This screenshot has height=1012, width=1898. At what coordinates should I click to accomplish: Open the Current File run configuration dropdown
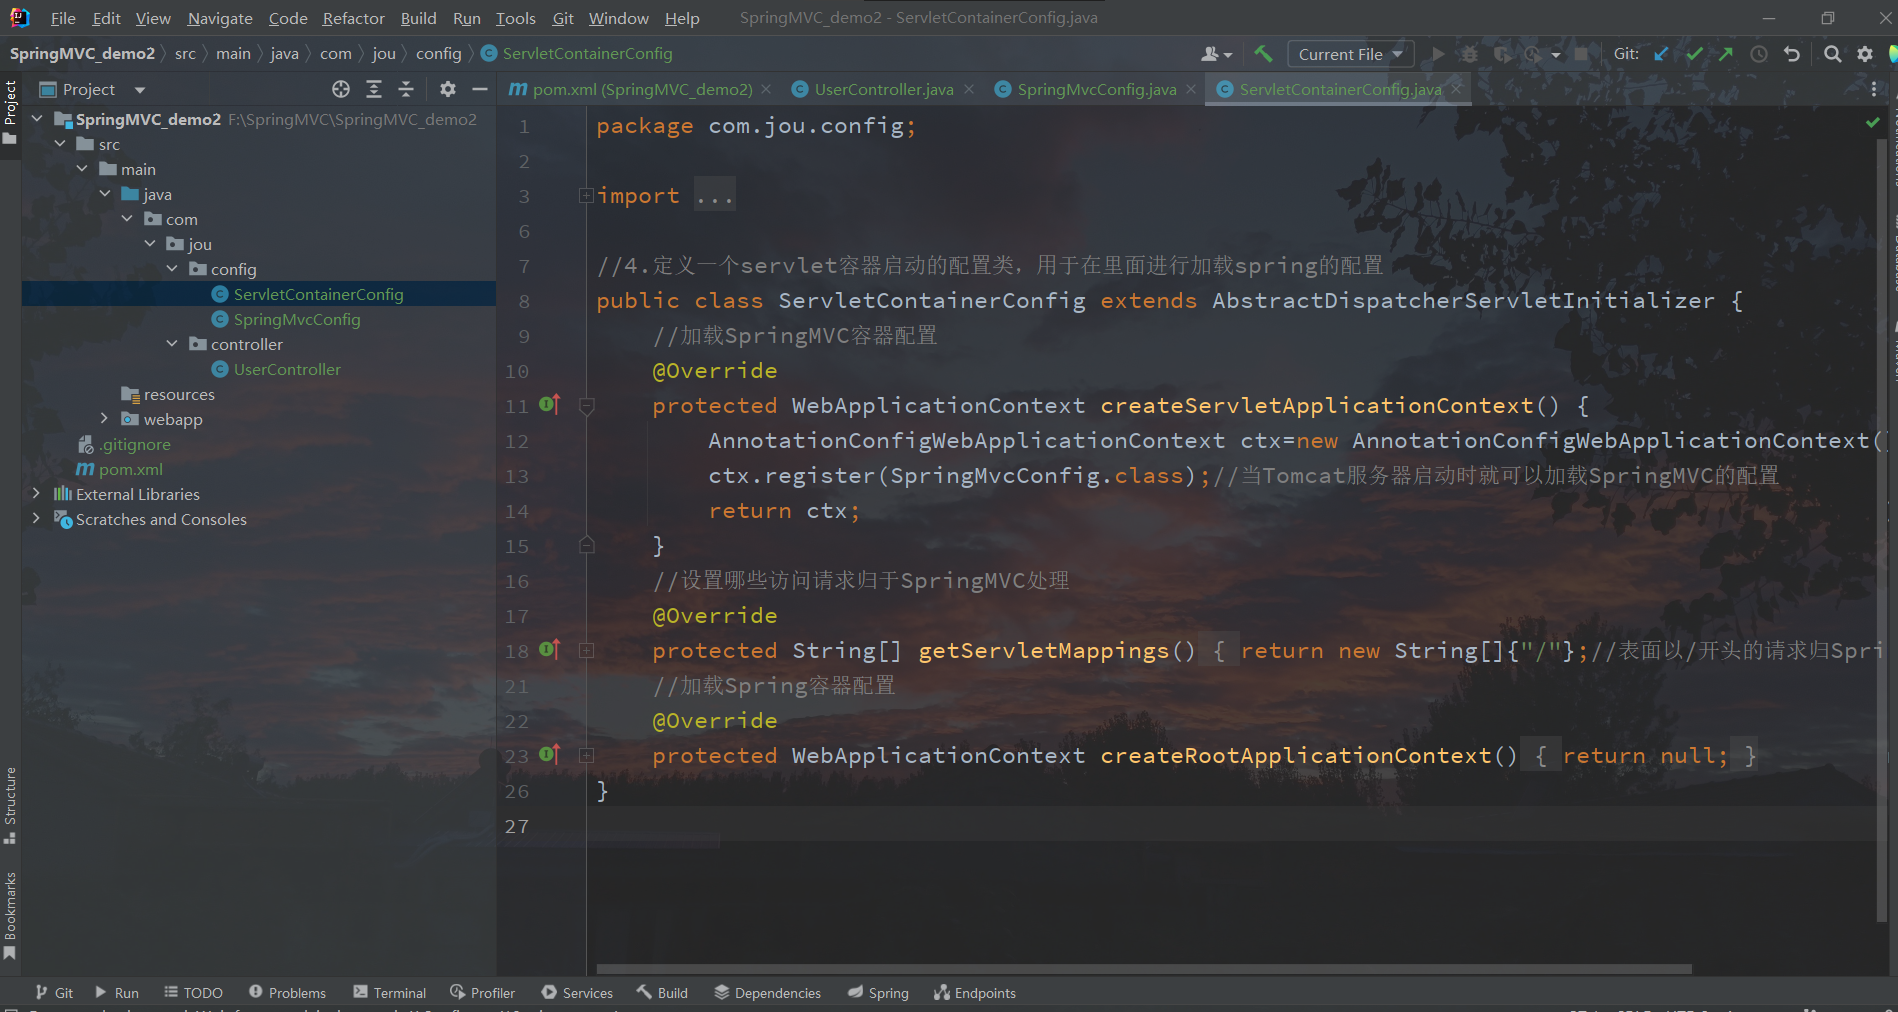coord(1350,54)
